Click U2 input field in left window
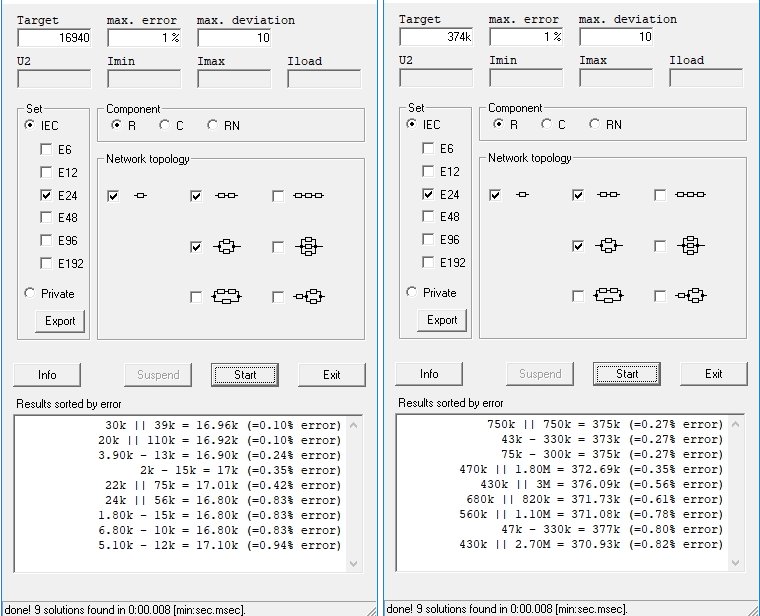This screenshot has height=616, width=760. tap(54, 79)
